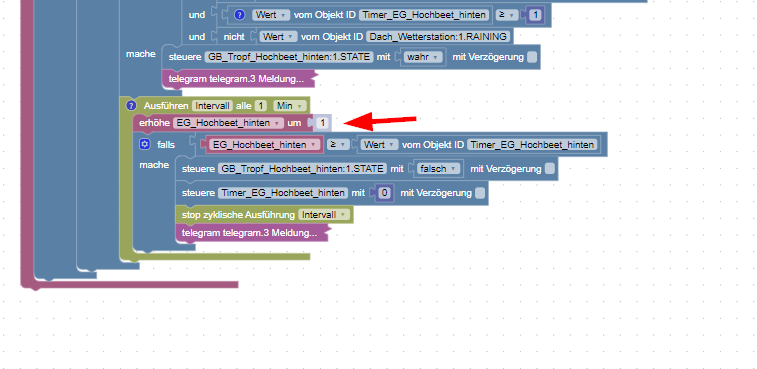Click help icon on Ausführen Intervall block
The height and width of the screenshot is (369, 757).
point(130,105)
